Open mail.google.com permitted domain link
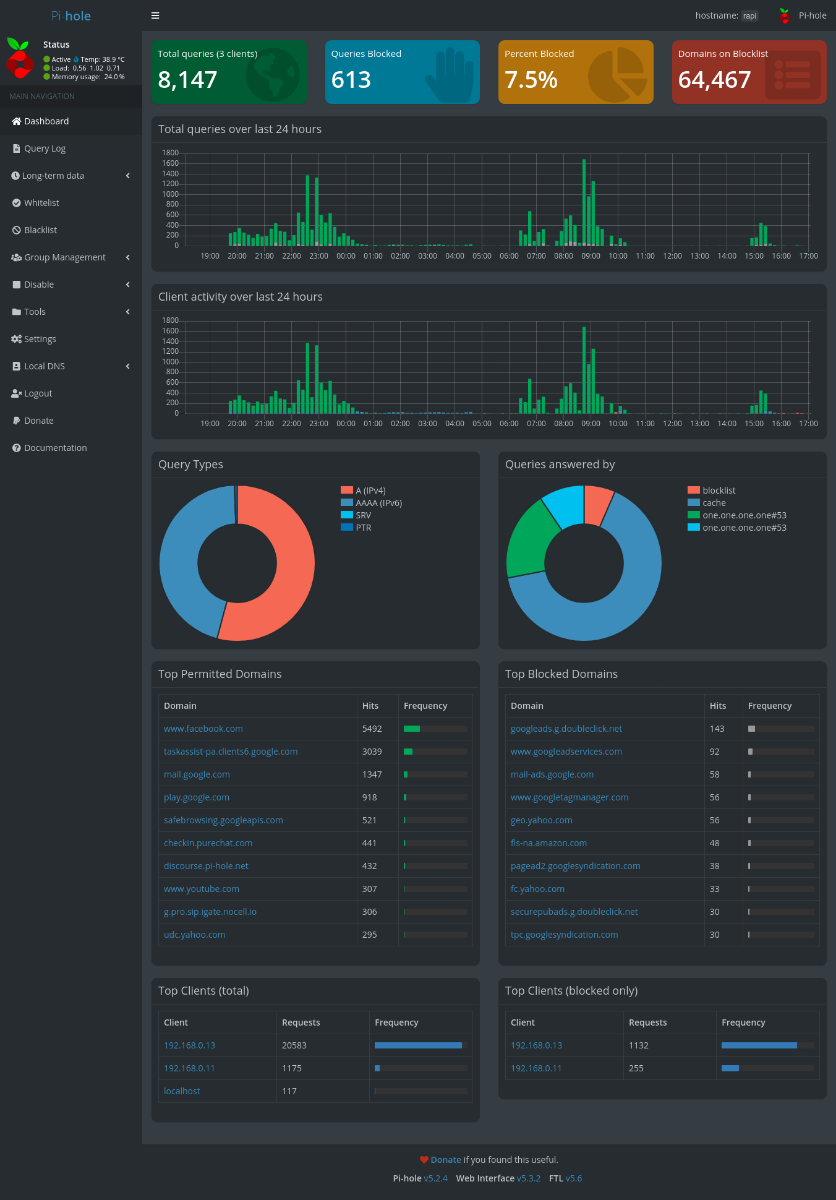The height and width of the screenshot is (1200, 836). (197, 774)
